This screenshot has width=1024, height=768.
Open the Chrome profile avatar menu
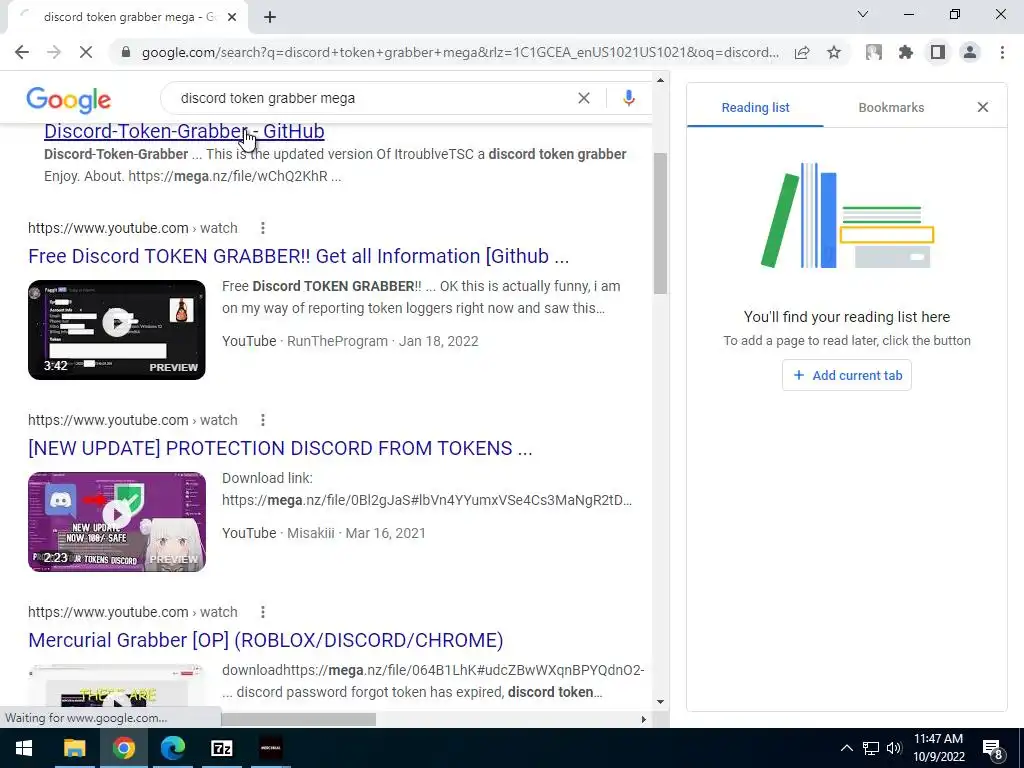[970, 52]
